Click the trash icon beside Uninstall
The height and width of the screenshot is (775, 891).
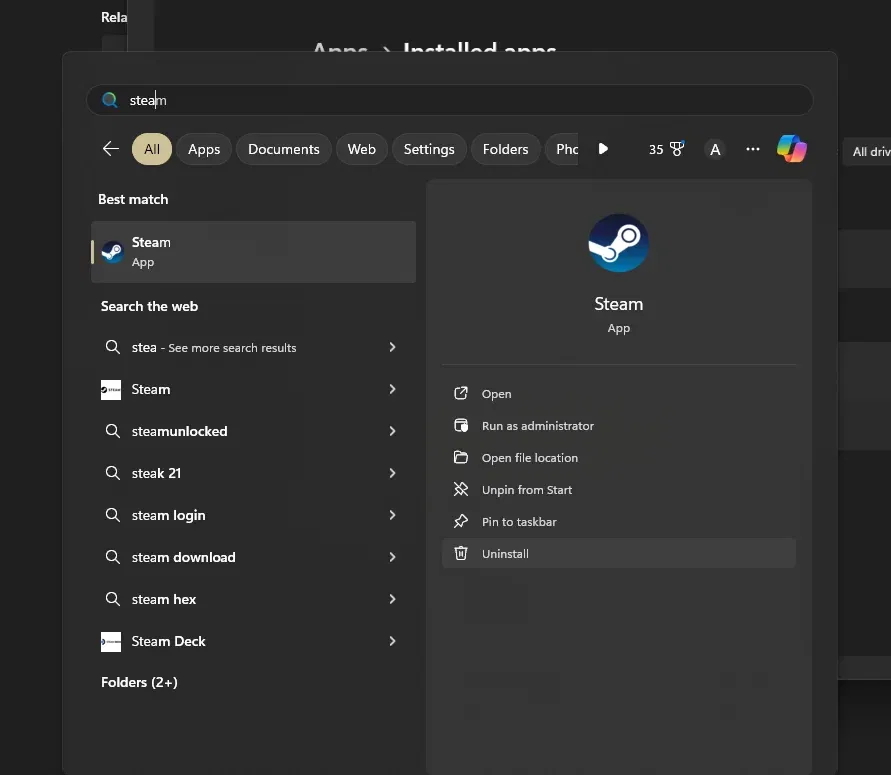pyautogui.click(x=461, y=553)
